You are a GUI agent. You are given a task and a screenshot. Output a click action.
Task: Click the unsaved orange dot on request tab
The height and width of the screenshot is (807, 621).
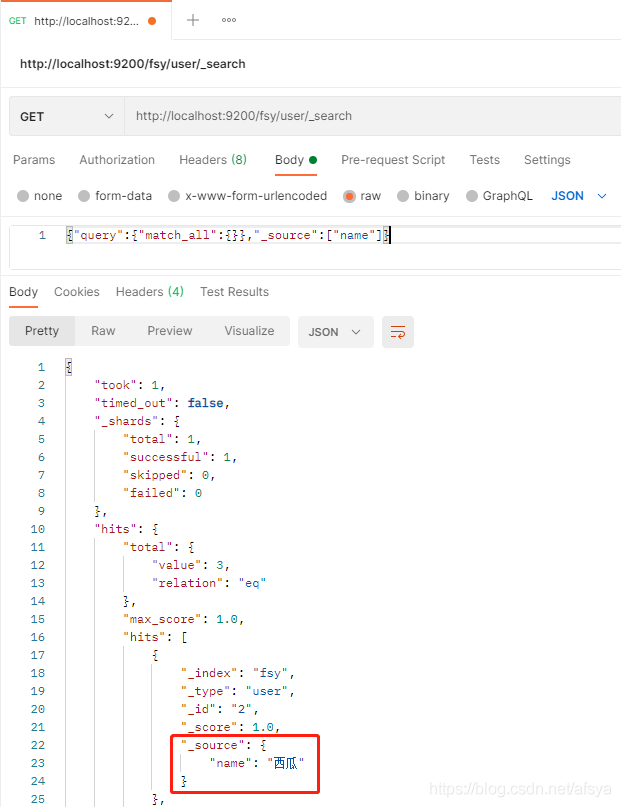coord(151,20)
